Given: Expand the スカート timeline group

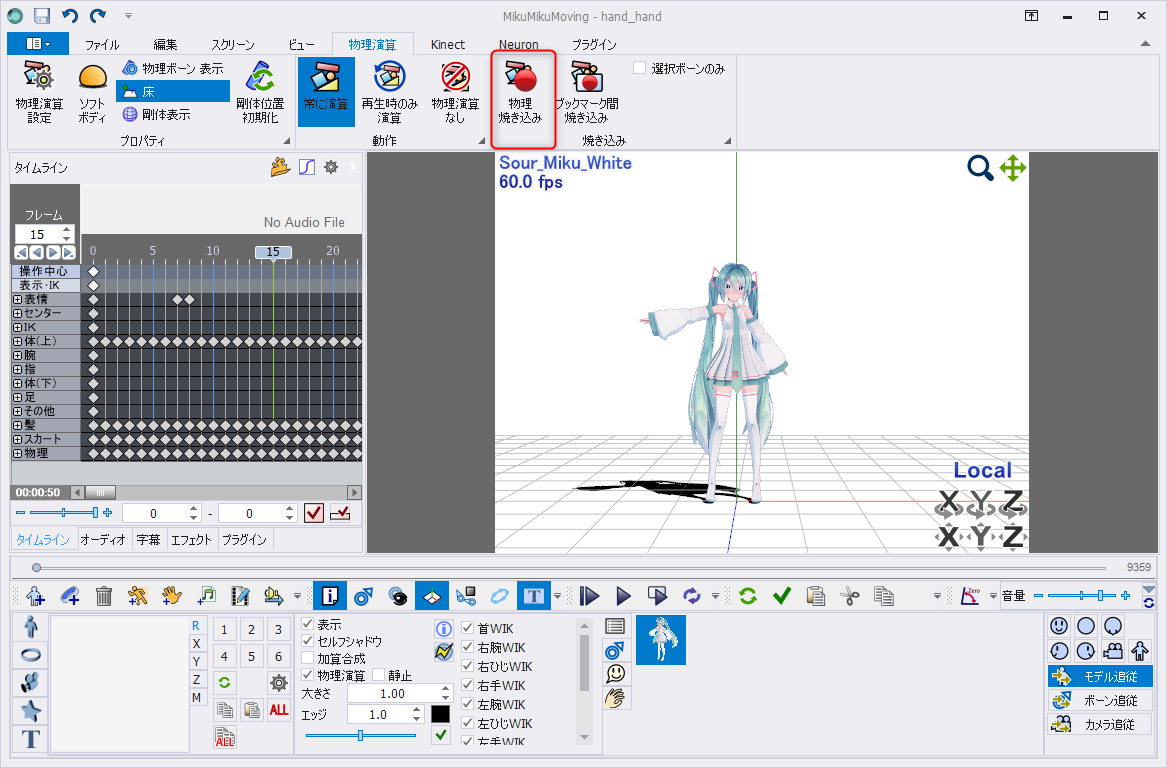Looking at the screenshot, I should click(17, 439).
